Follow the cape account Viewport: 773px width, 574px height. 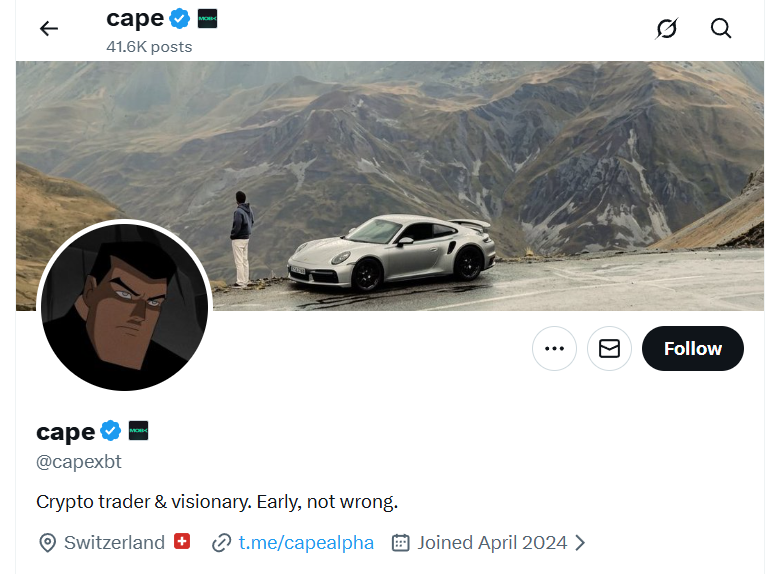[692, 349]
